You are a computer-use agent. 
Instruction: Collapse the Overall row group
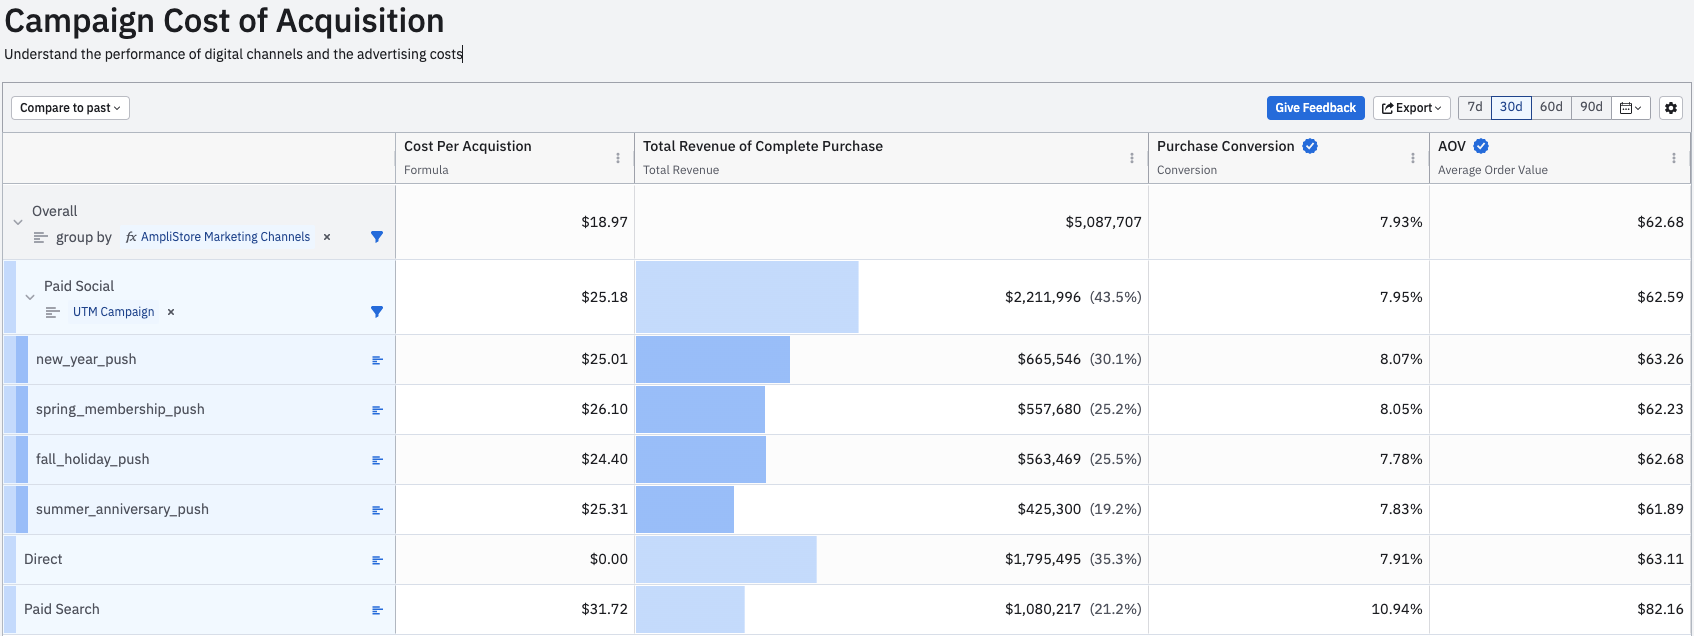point(18,222)
